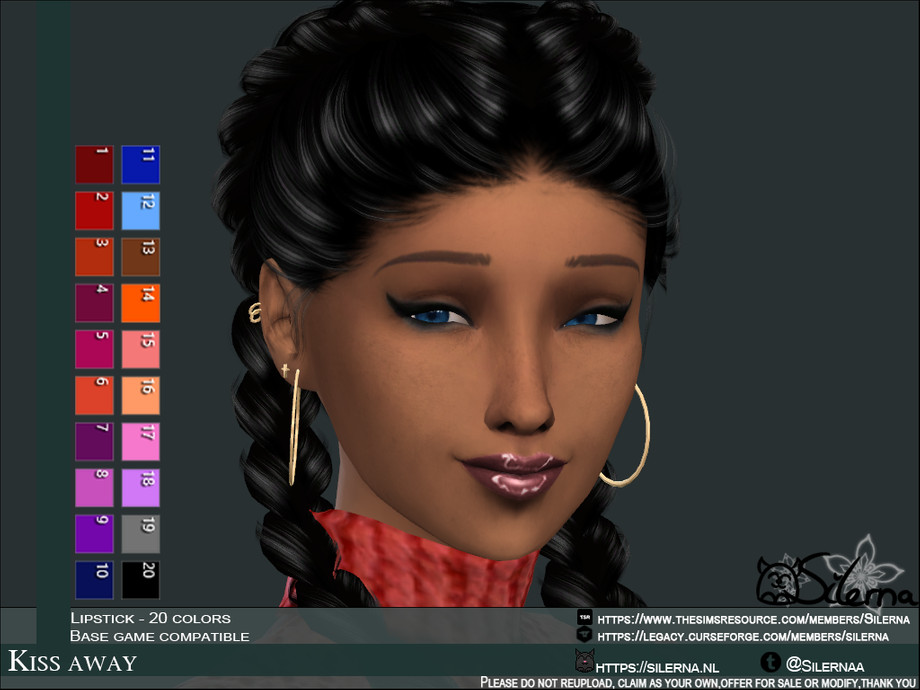920x690 pixels.
Task: Click the cat icon beside silerna.nl
Action: [x=584, y=661]
